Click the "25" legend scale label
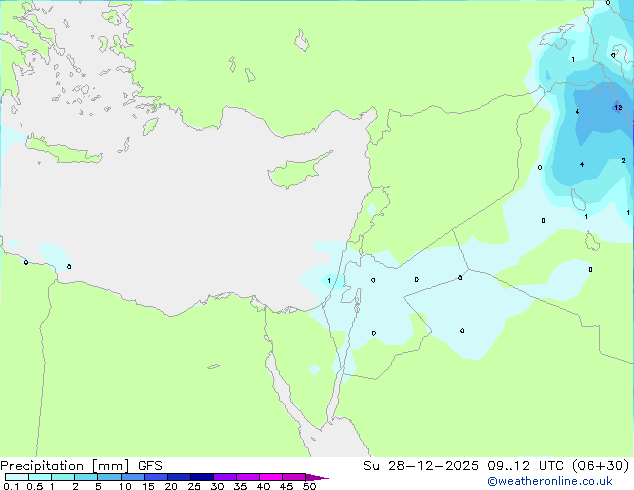 point(194,486)
